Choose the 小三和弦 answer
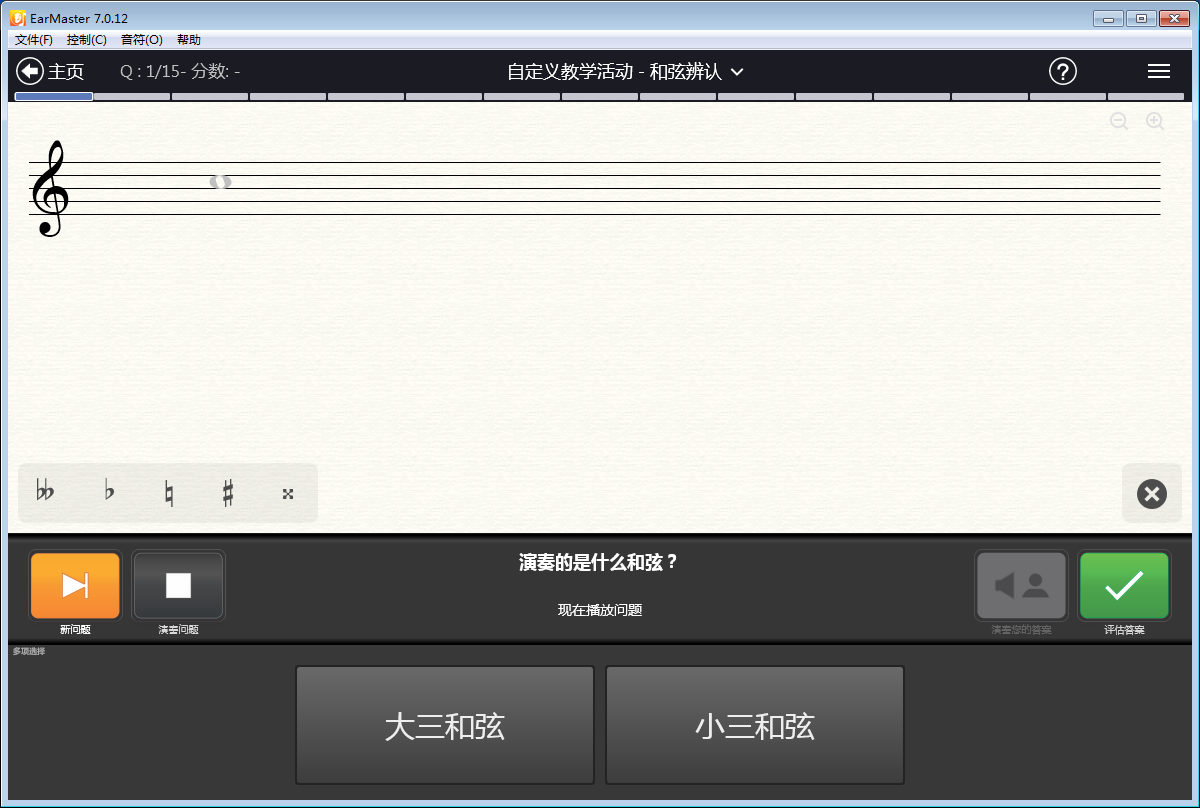This screenshot has height=808, width=1200. (755, 726)
